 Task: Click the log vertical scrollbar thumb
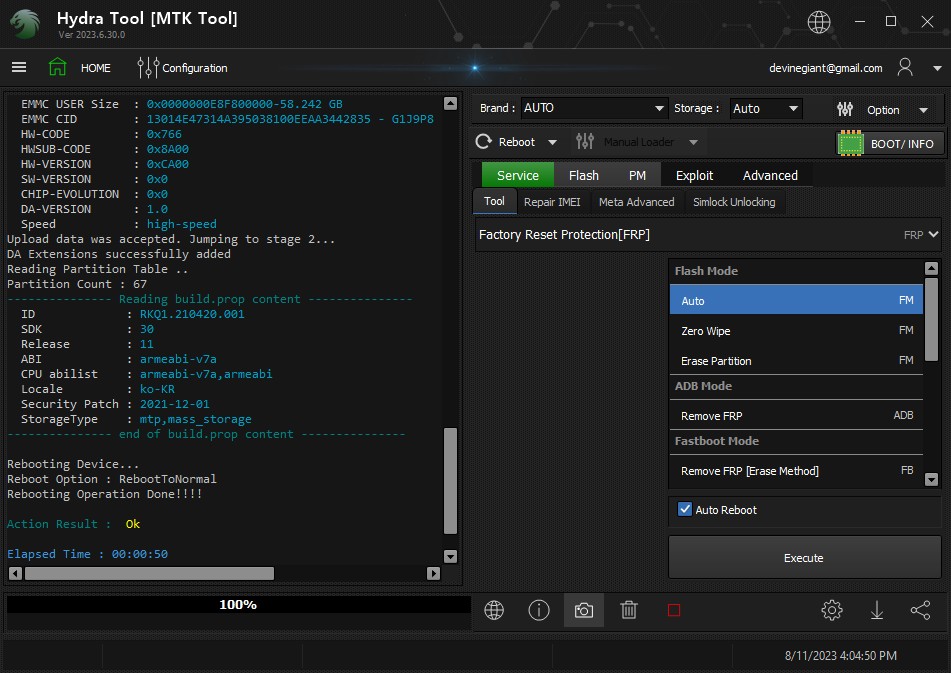coord(450,481)
